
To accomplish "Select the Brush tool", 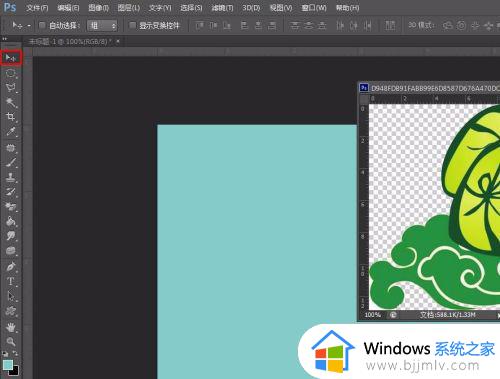I will pyautogui.click(x=11, y=163).
